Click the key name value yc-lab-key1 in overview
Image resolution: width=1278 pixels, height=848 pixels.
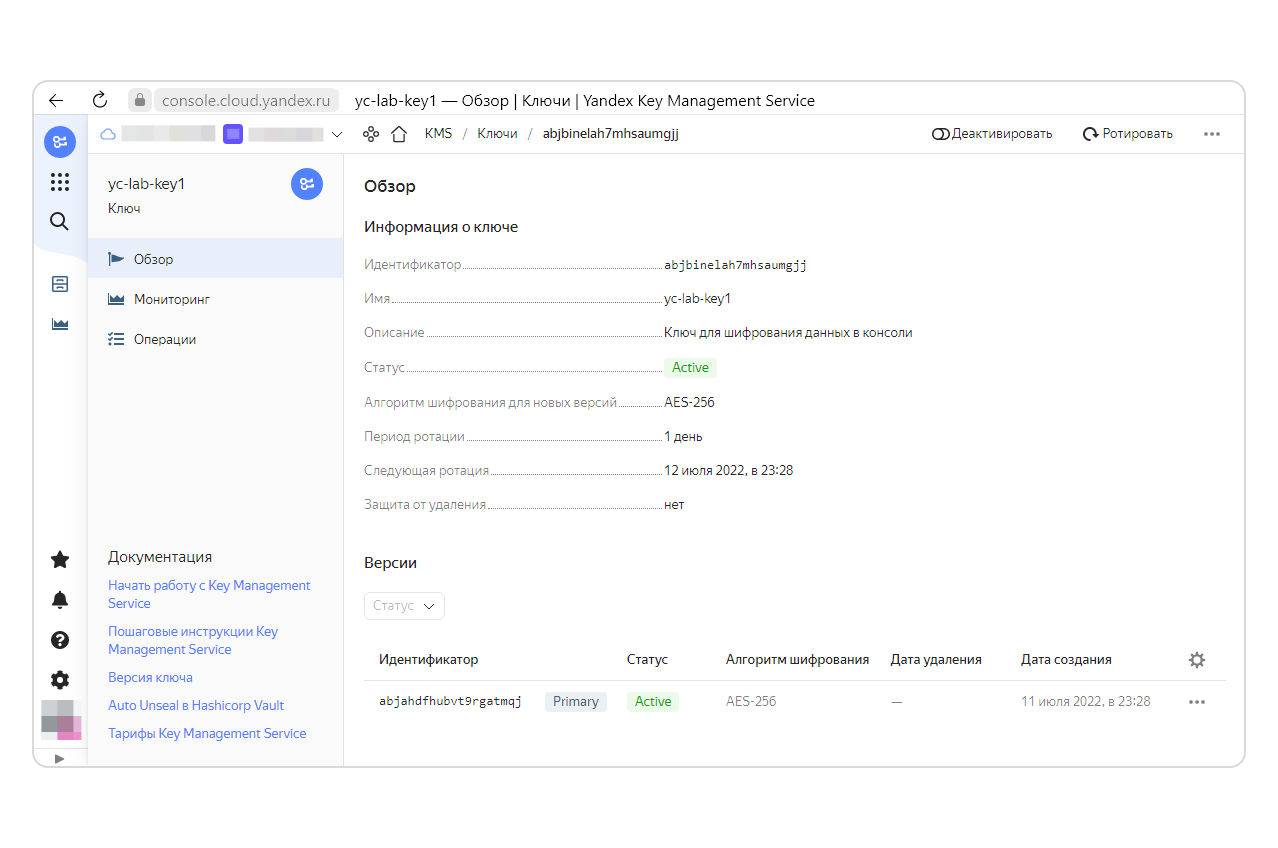tap(697, 299)
